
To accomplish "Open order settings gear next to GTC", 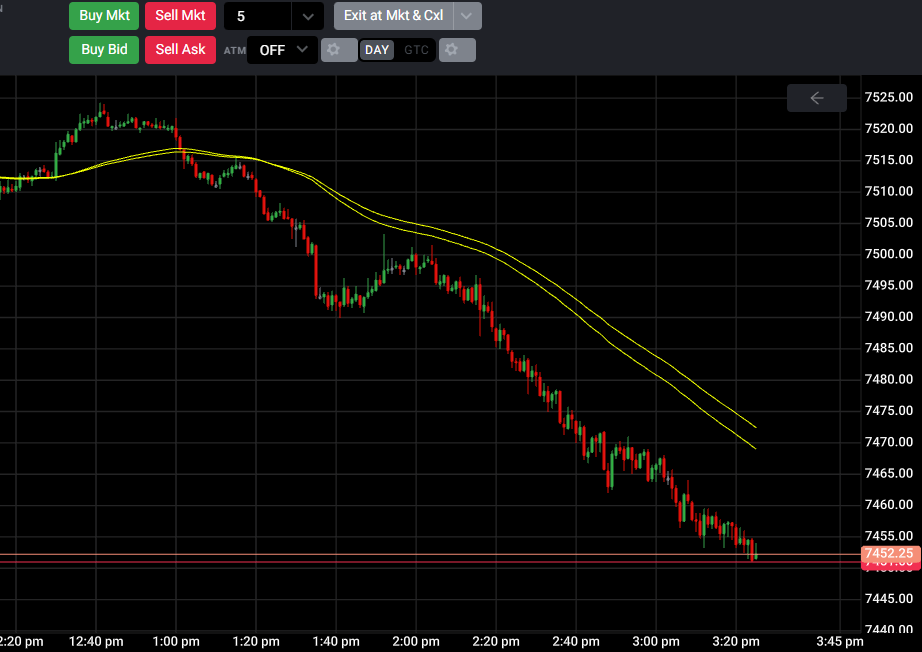I will pos(457,50).
